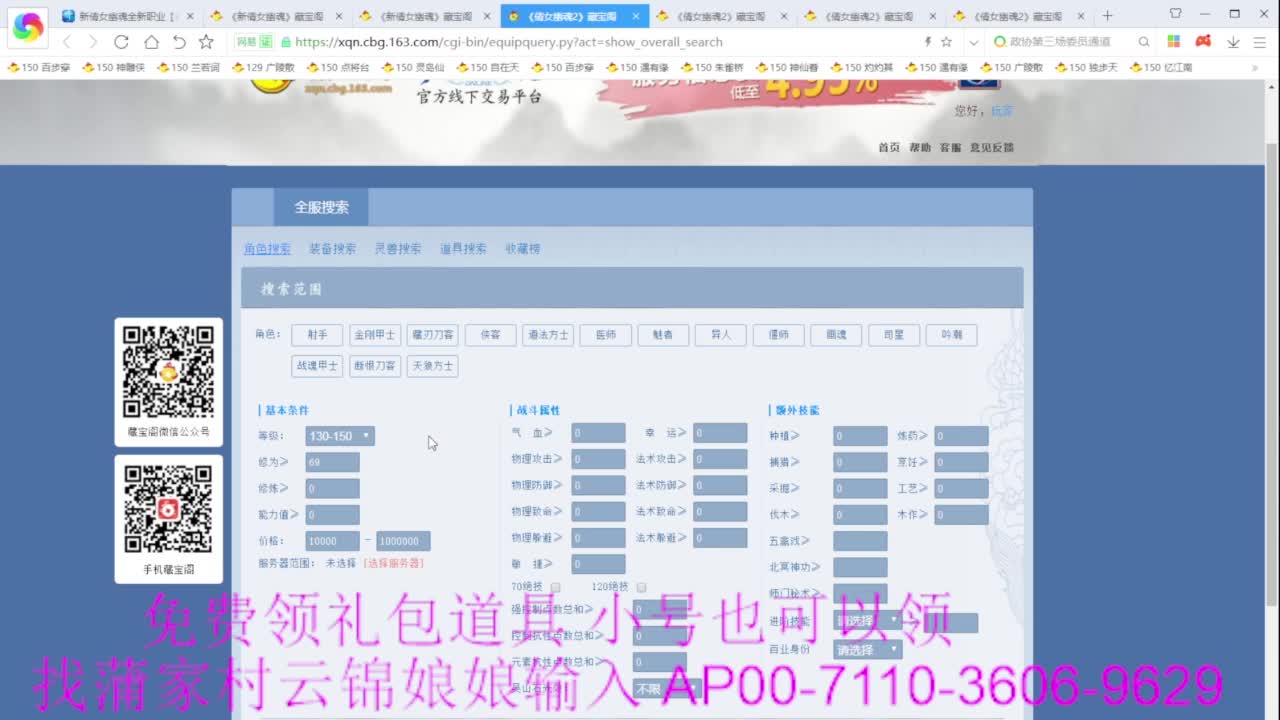The height and width of the screenshot is (720, 1280).
Task: Switch to 道具搜索 search type
Action: (463, 249)
